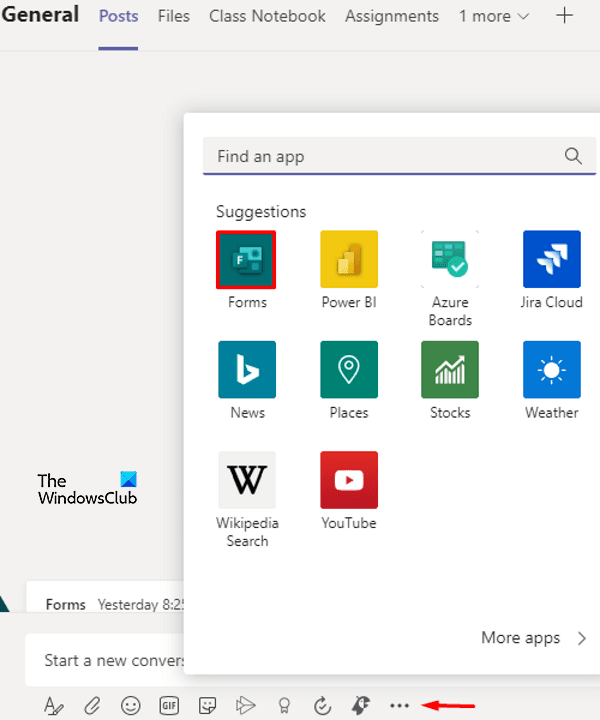This screenshot has height=720, width=600.
Task: Open the Assignments tab
Action: click(392, 17)
